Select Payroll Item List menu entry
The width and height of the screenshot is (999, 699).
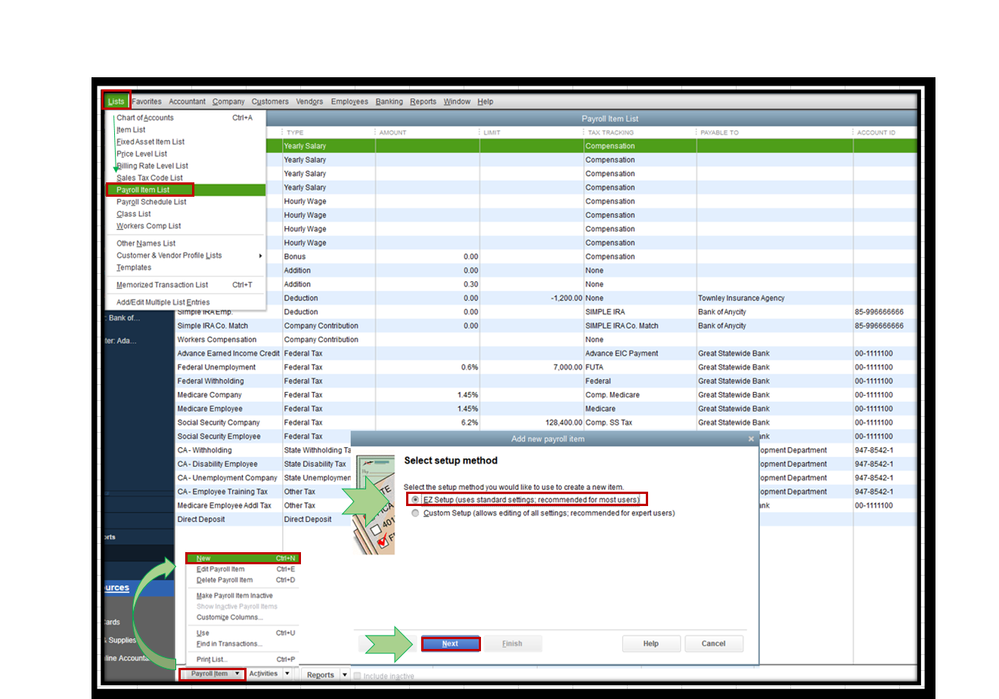pyautogui.click(x=185, y=190)
